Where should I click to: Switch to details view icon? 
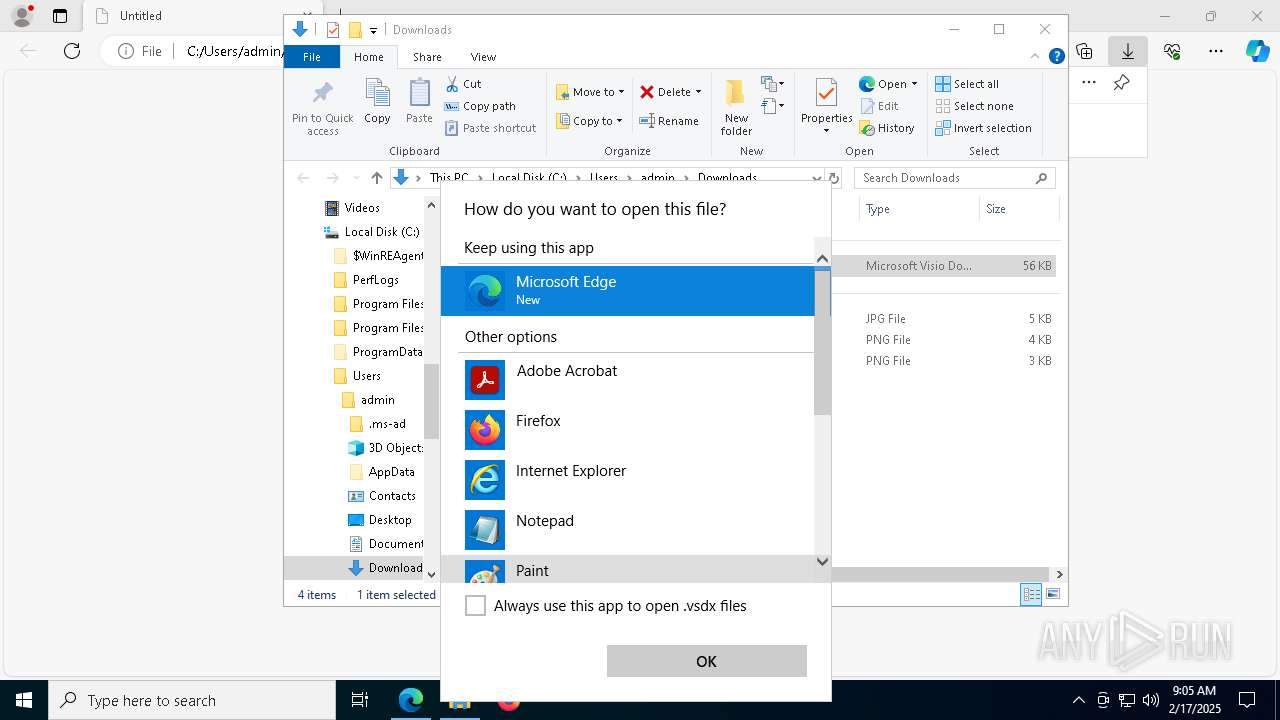tap(1031, 594)
